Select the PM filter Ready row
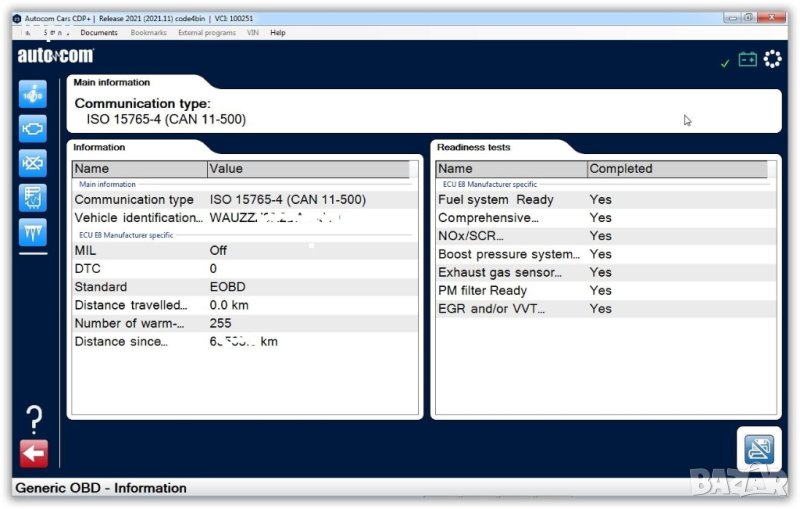Viewport: 800px width, 509px height. coord(600,291)
